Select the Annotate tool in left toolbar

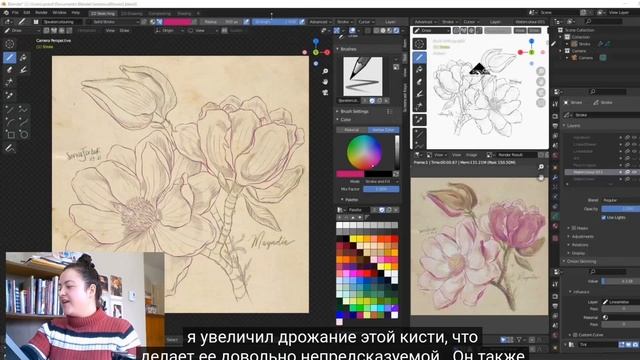point(10,148)
